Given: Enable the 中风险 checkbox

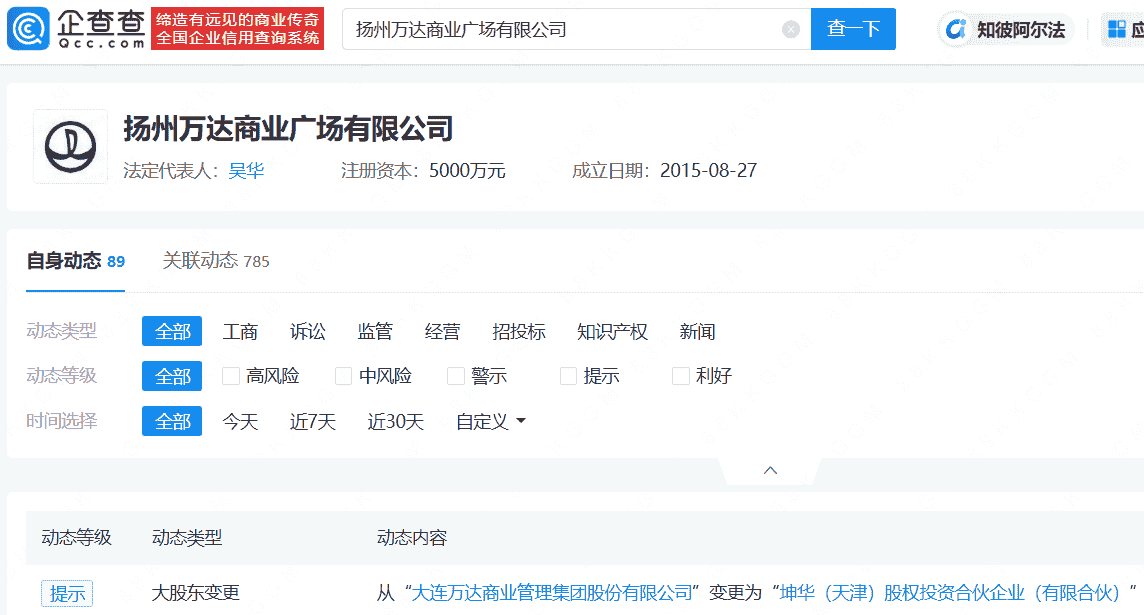Looking at the screenshot, I should pos(344,376).
